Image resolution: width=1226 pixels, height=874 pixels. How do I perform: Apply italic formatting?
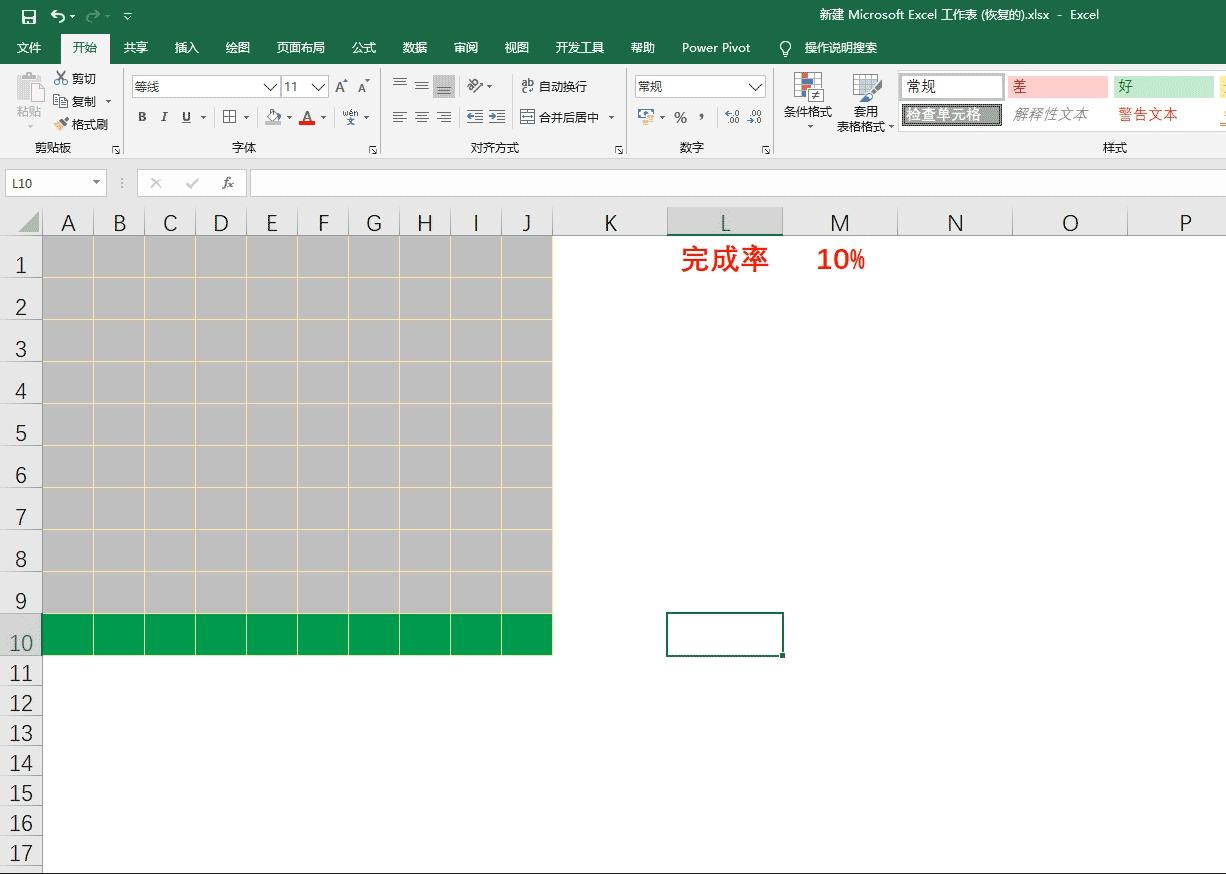click(164, 117)
